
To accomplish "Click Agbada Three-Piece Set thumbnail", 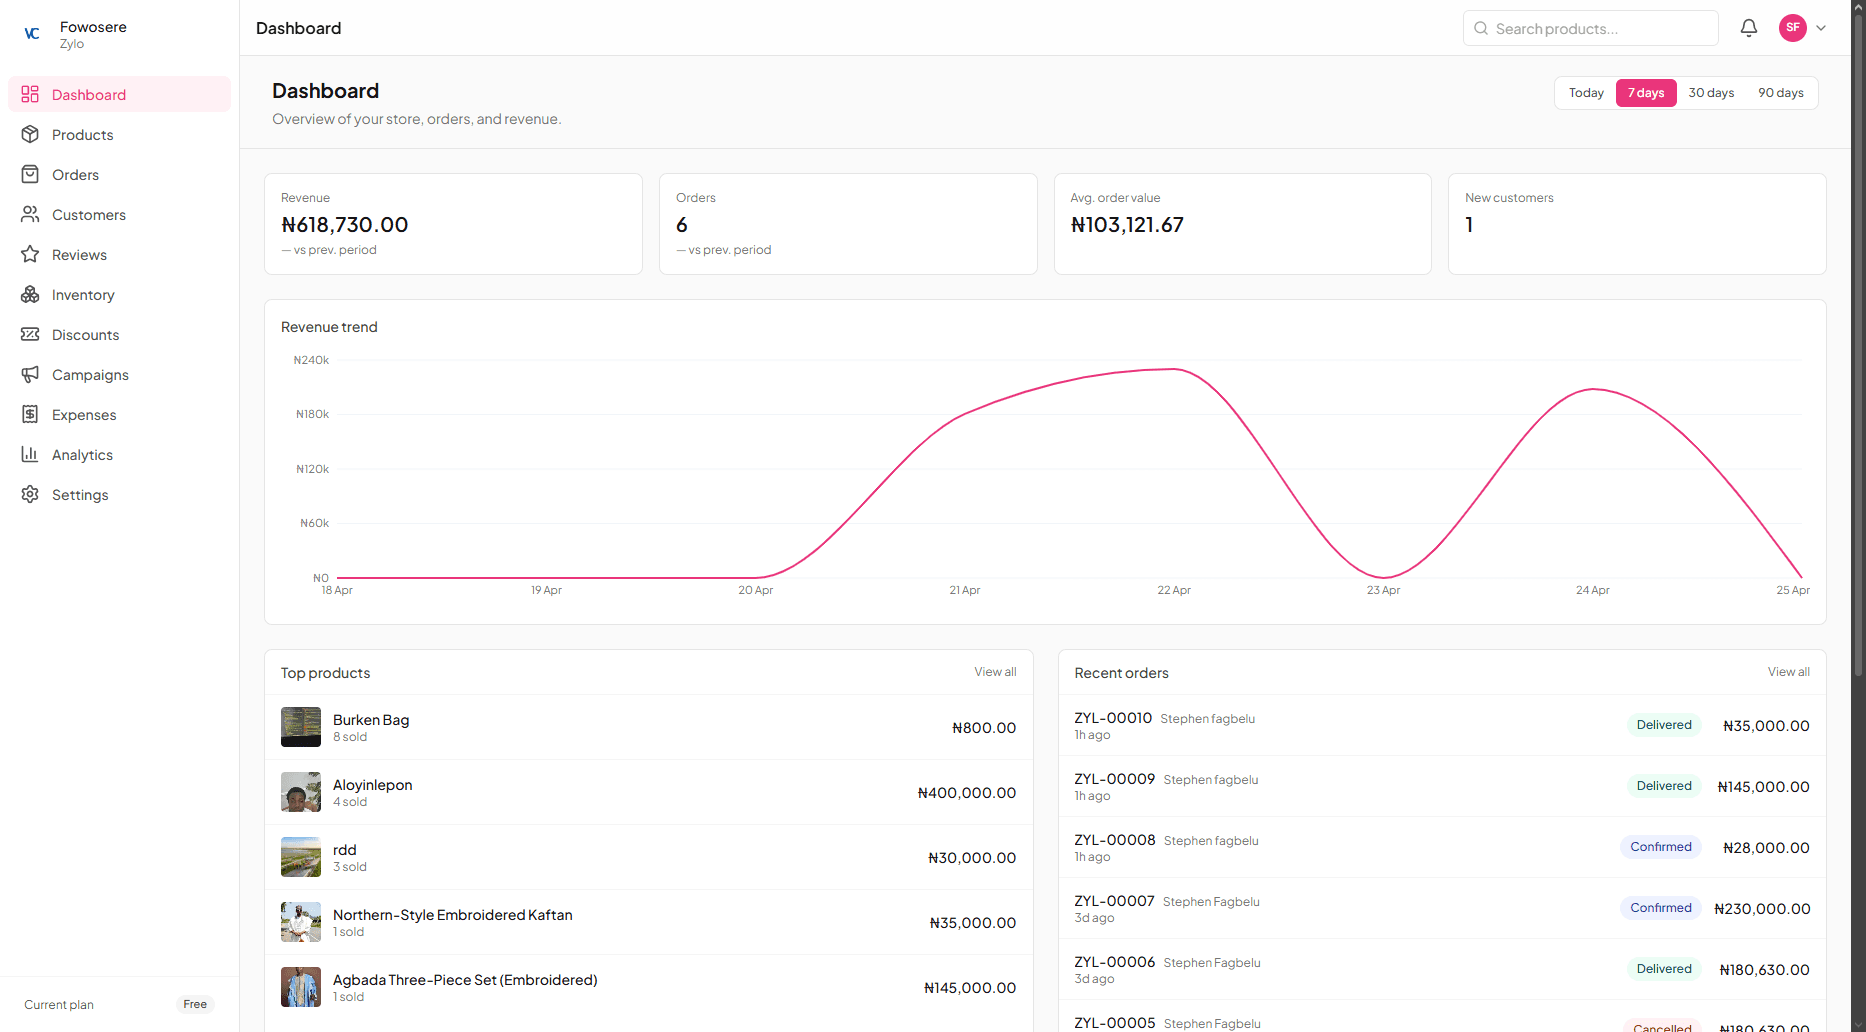I will pyautogui.click(x=301, y=987).
